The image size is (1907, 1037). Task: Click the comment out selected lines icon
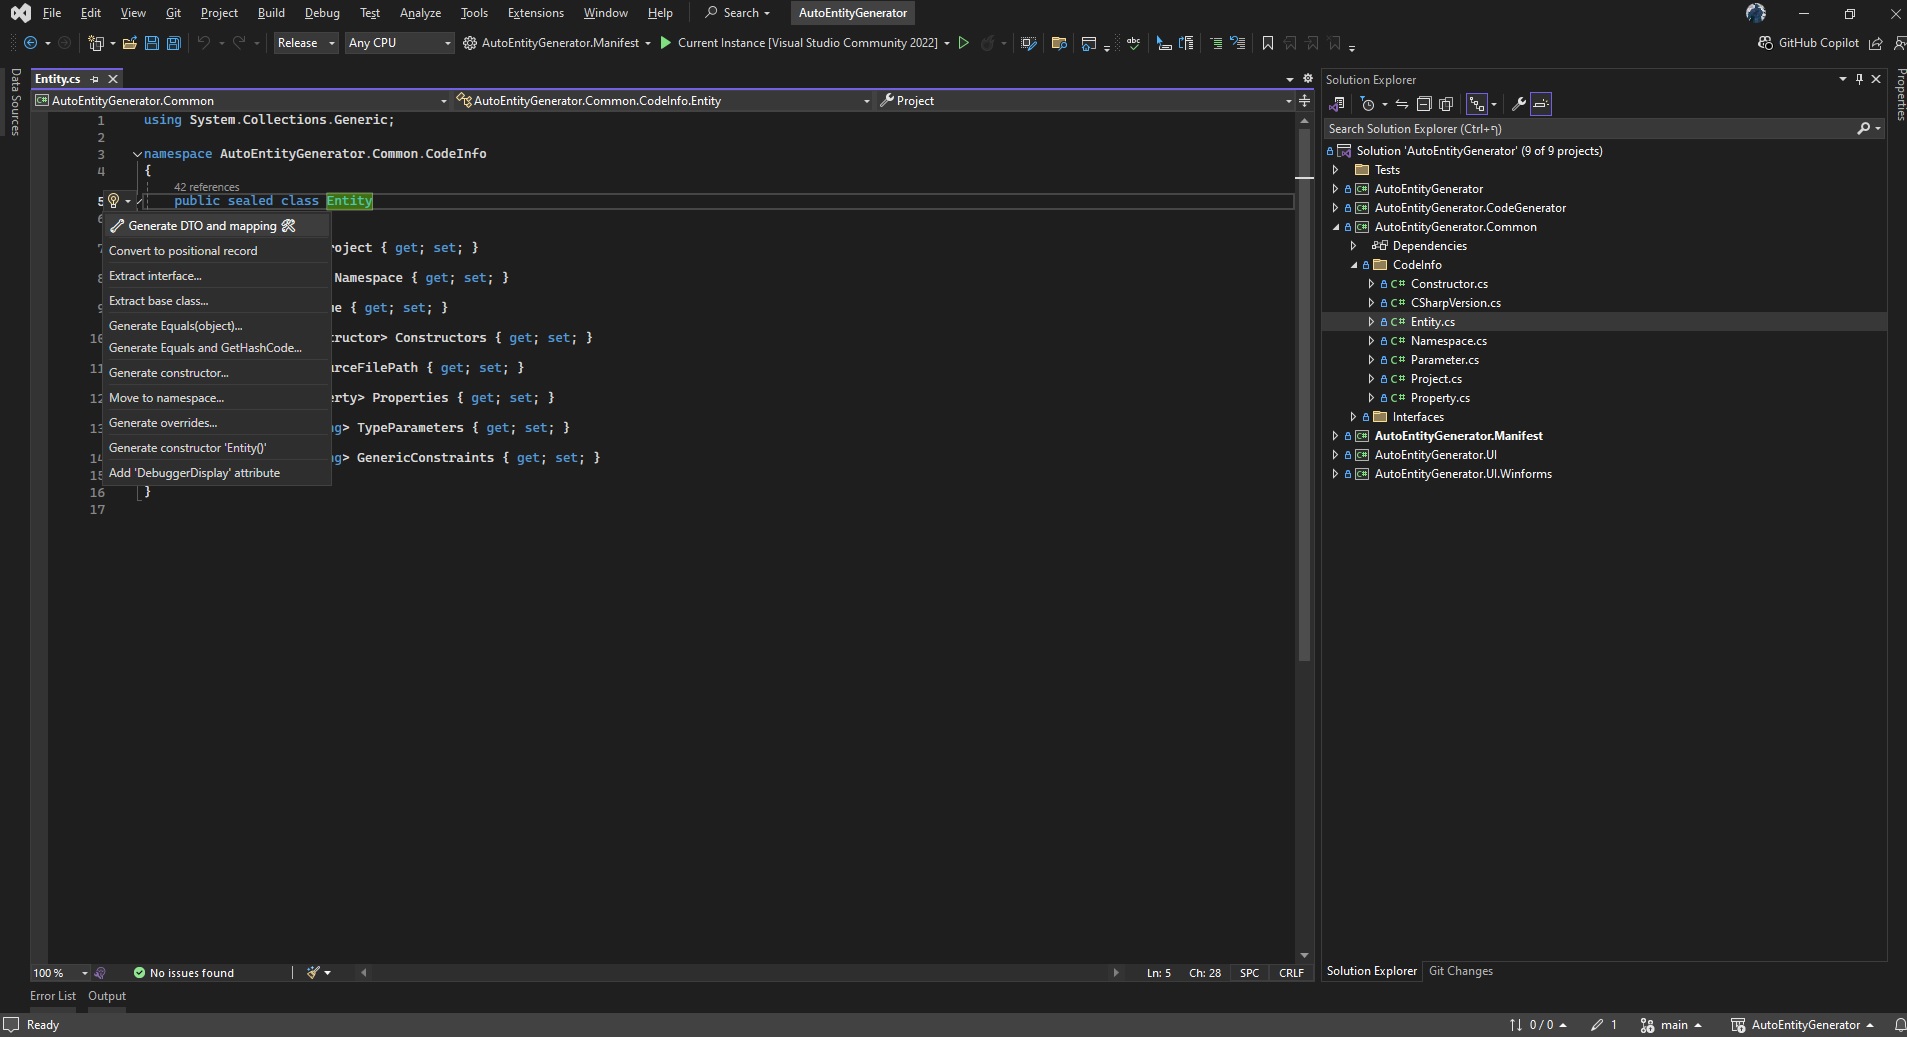point(1216,43)
